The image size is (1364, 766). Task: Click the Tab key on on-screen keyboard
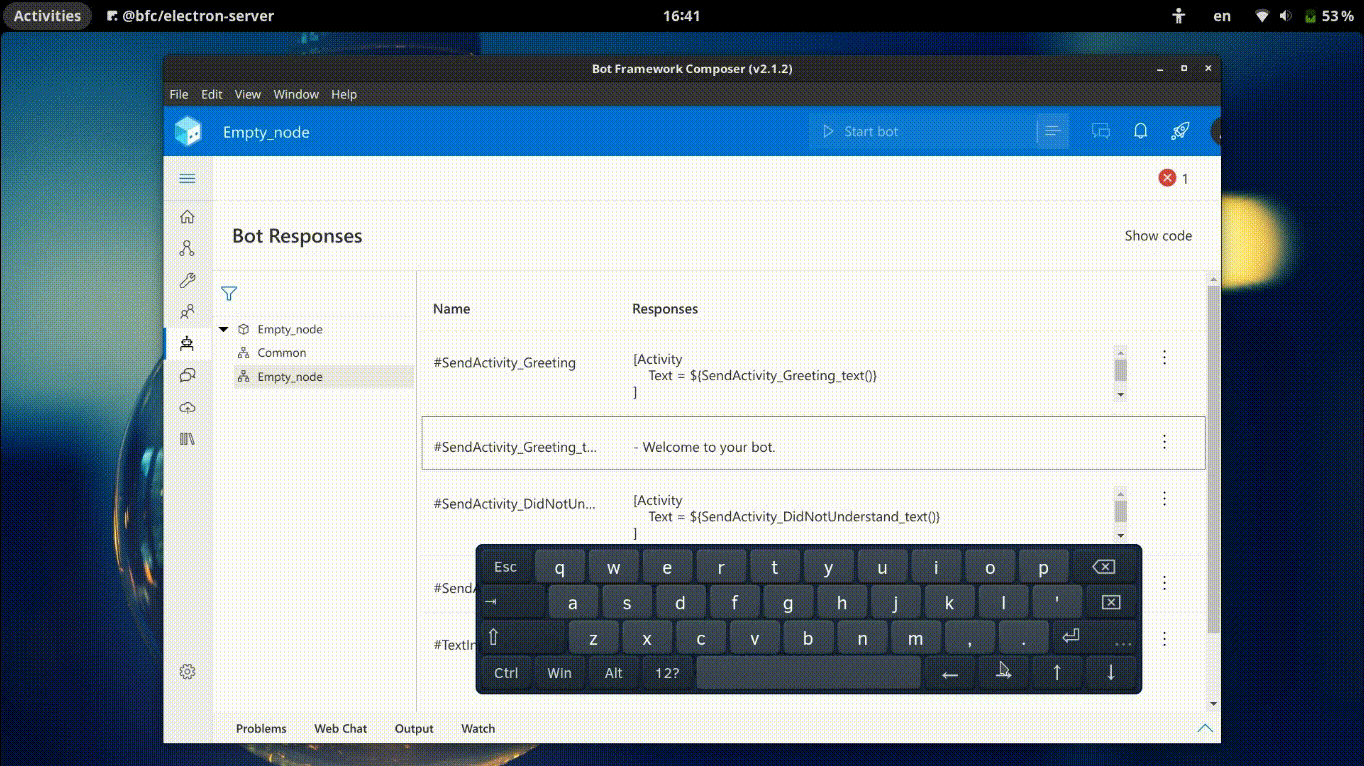(513, 602)
